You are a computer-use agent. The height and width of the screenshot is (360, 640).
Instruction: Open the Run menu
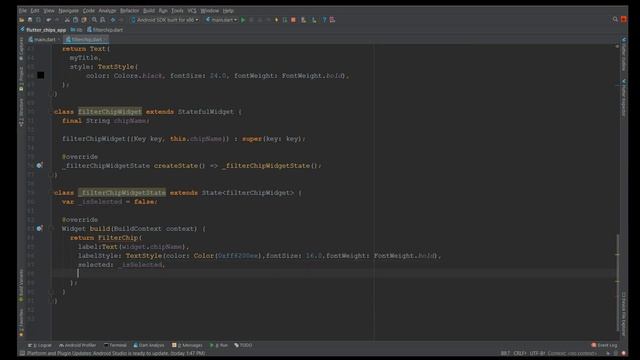point(163,11)
